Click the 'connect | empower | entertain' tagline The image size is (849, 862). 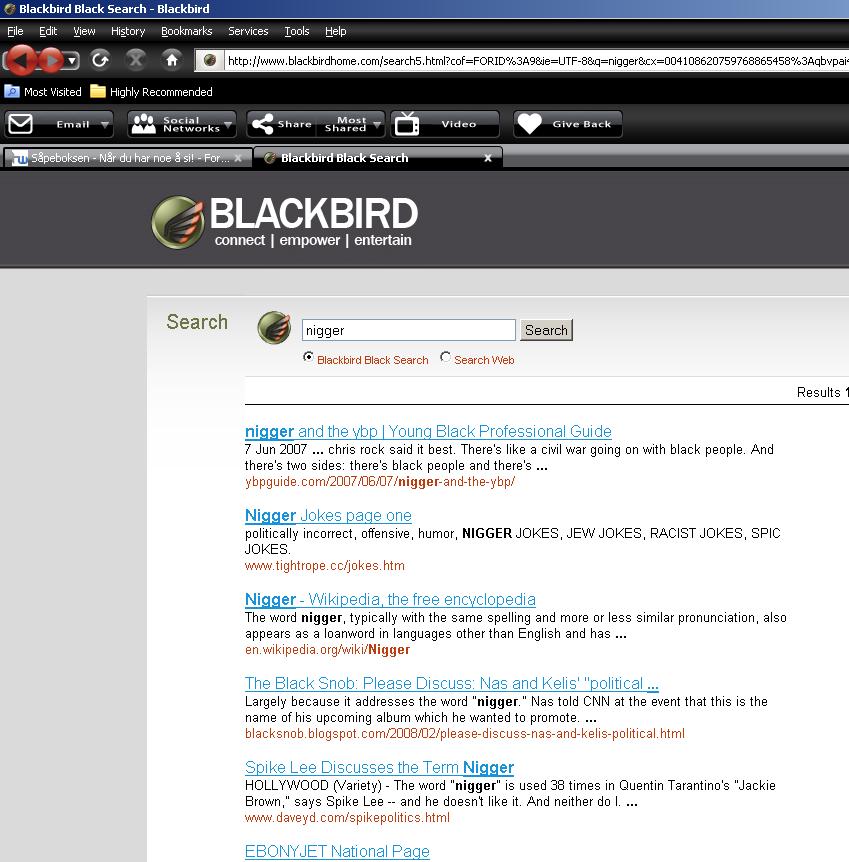(x=313, y=240)
